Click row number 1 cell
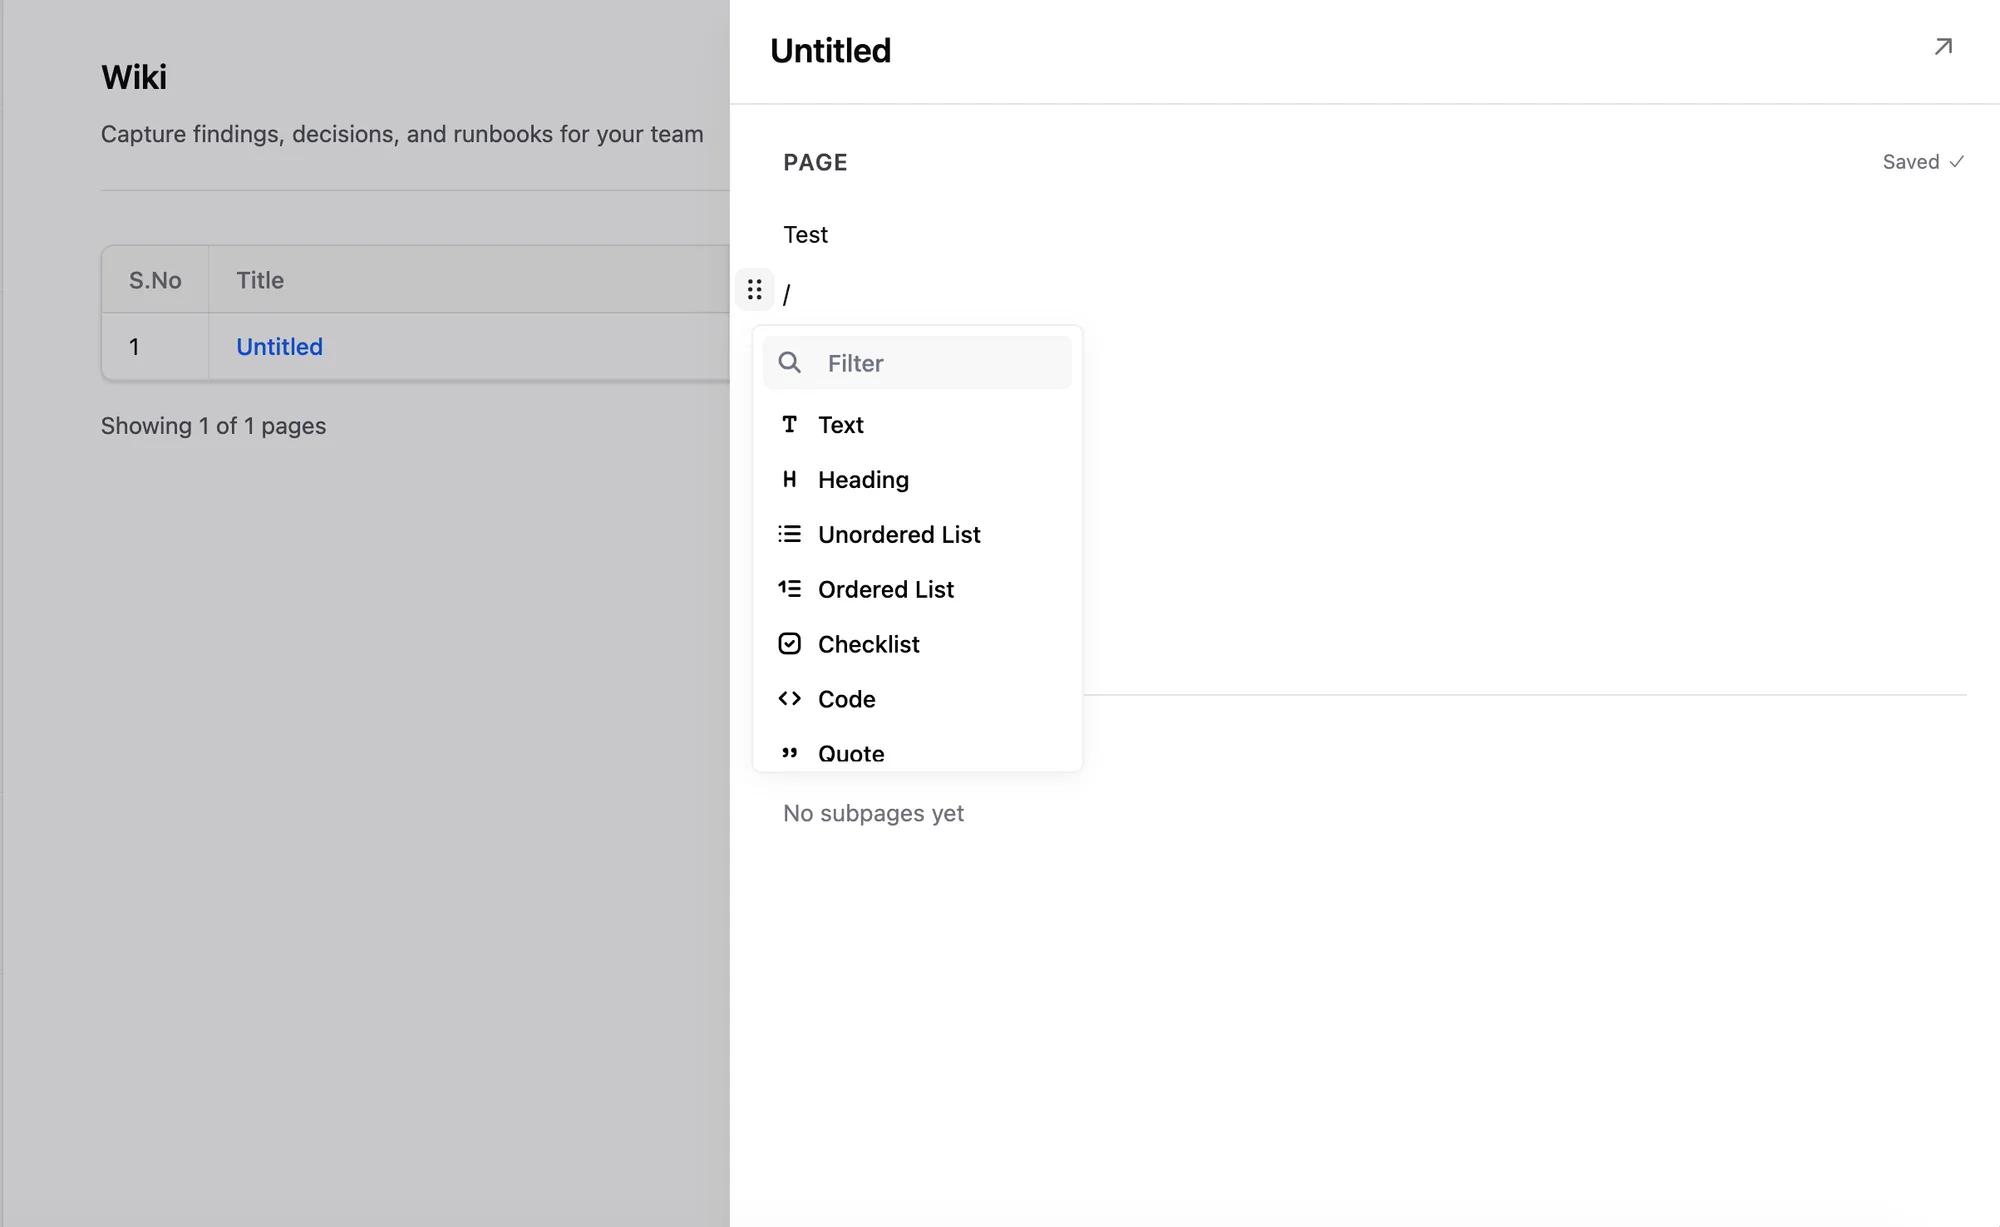2000x1227 pixels. pyautogui.click(x=155, y=347)
